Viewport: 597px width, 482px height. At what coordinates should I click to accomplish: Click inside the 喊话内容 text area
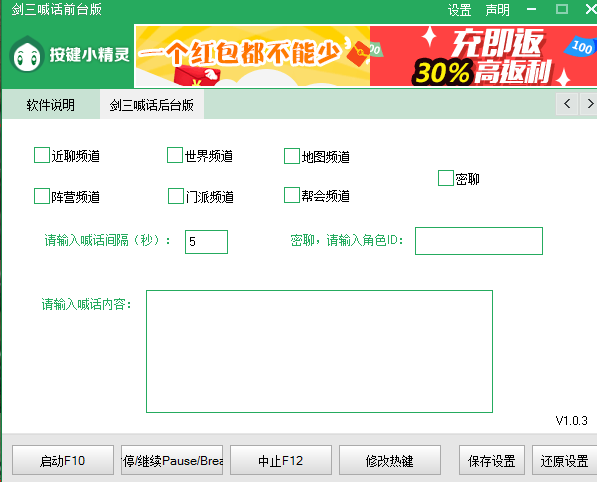pos(319,351)
